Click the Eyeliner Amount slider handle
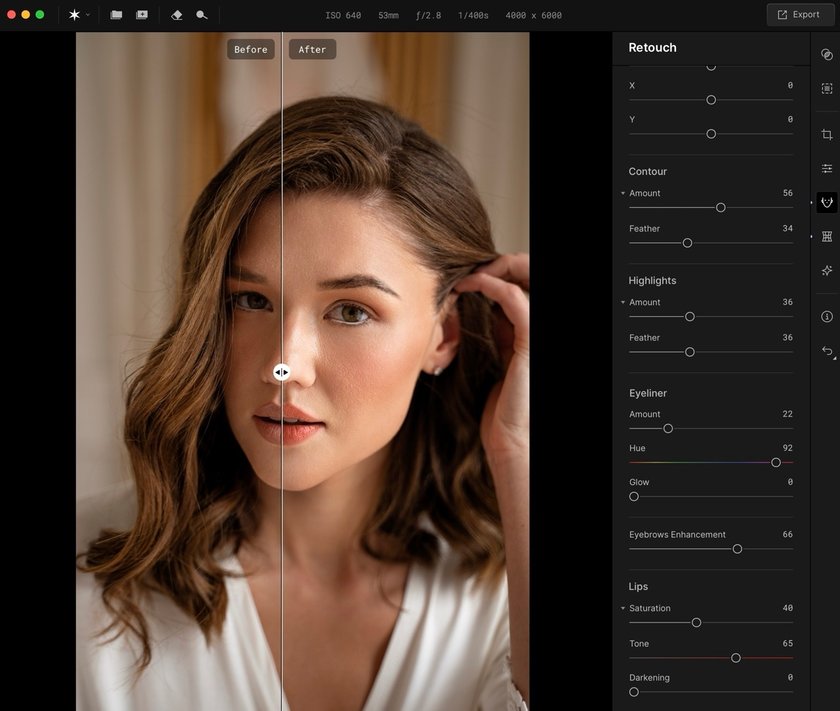The height and width of the screenshot is (711, 840). [x=668, y=429]
